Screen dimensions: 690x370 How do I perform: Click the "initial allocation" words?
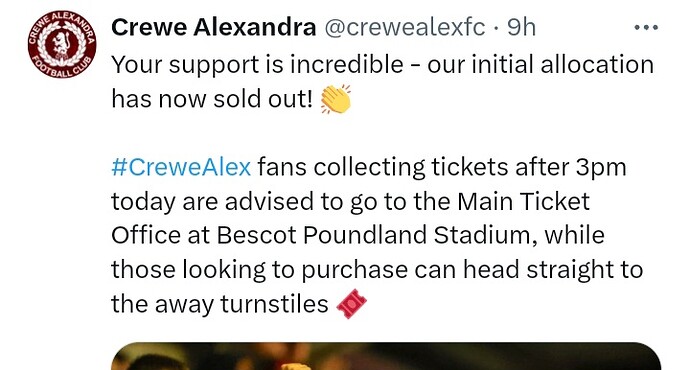(563, 65)
